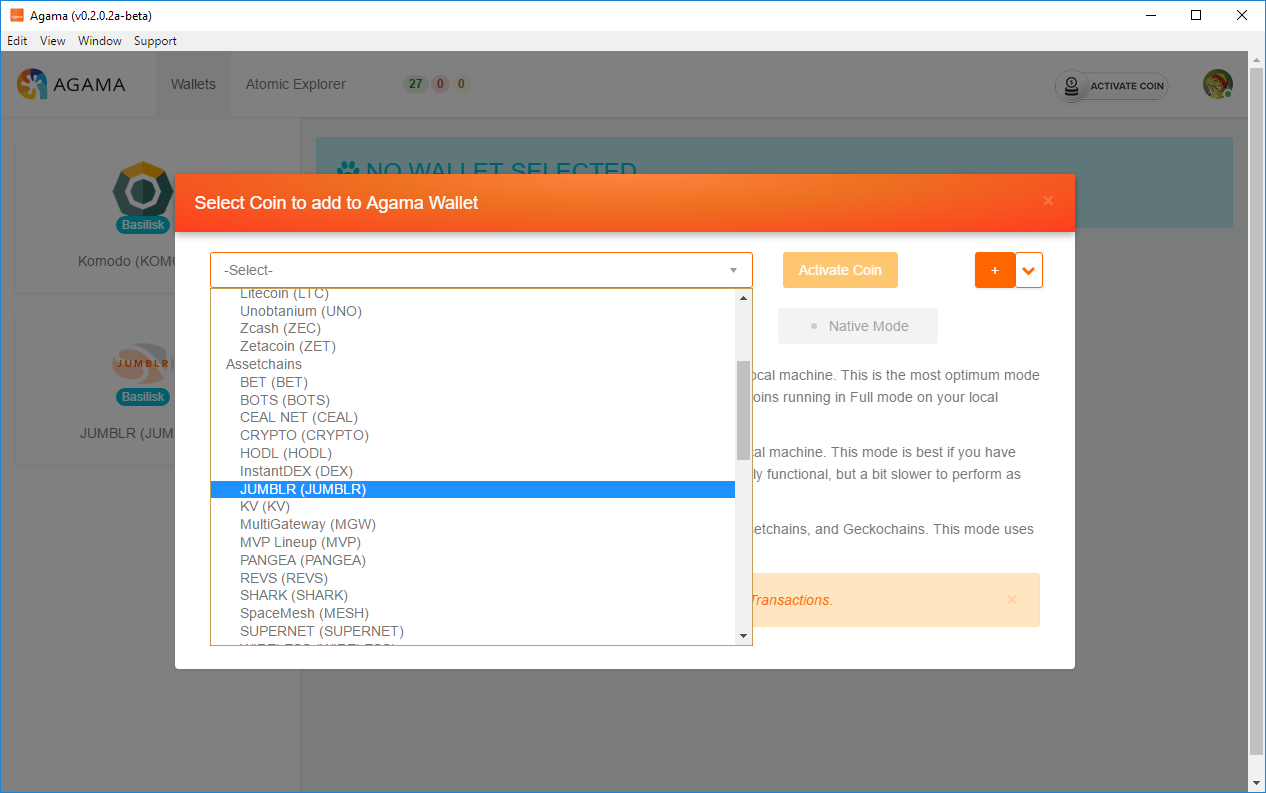Select the Native Mode option

coord(858,326)
